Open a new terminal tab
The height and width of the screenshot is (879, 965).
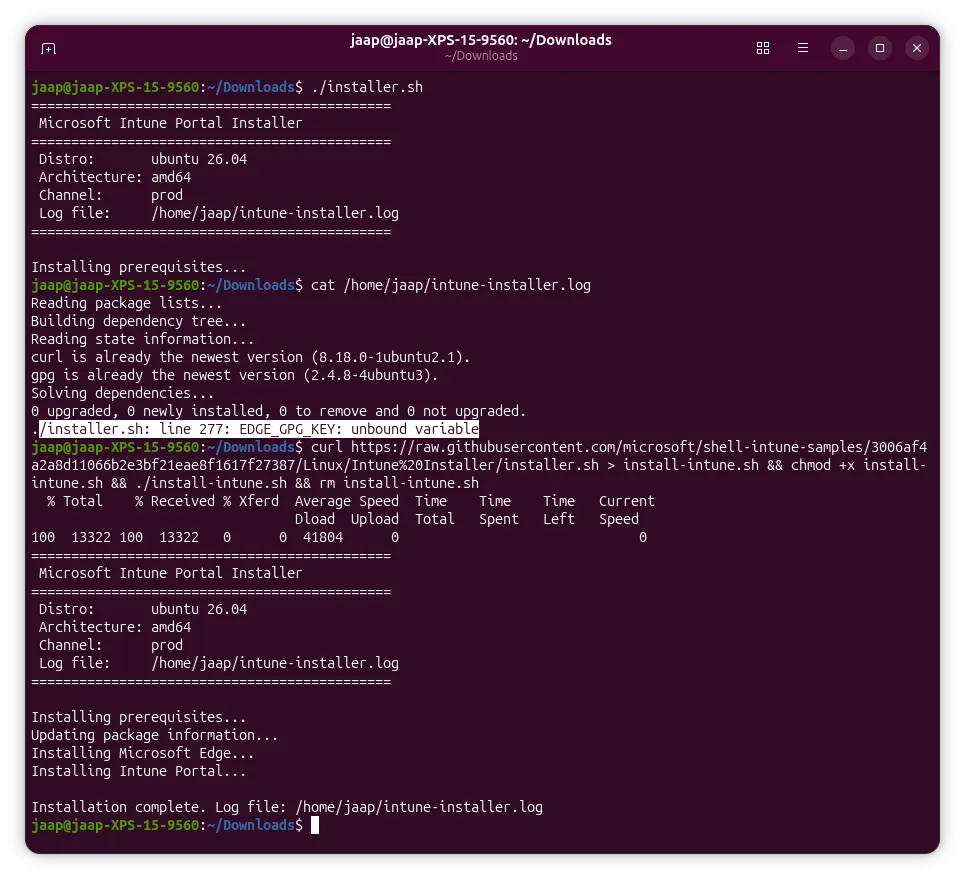pos(49,48)
